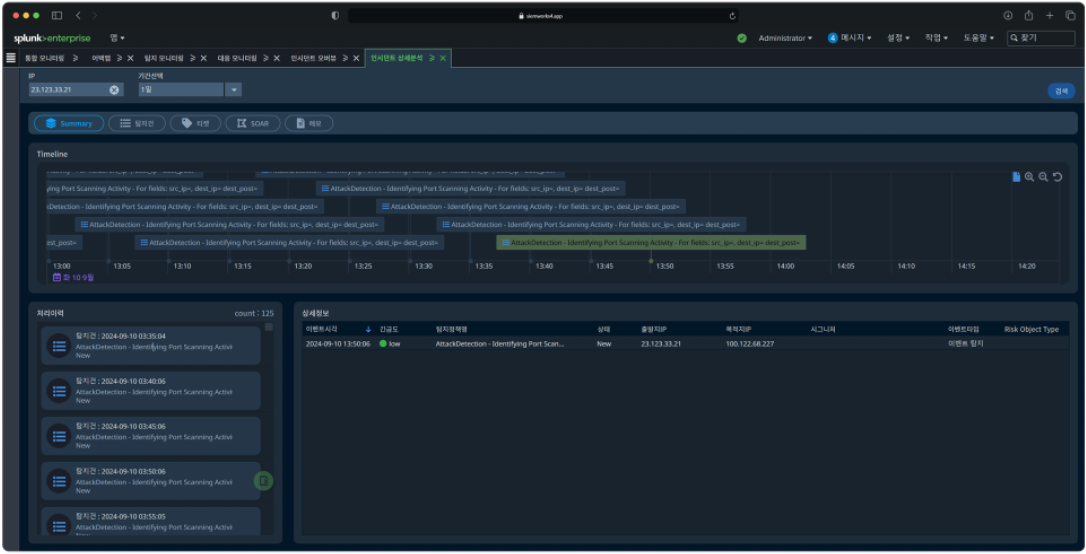This screenshot has height=554, width=1086.
Task: Click the green floating document icon in 처리이력
Action: click(x=263, y=481)
